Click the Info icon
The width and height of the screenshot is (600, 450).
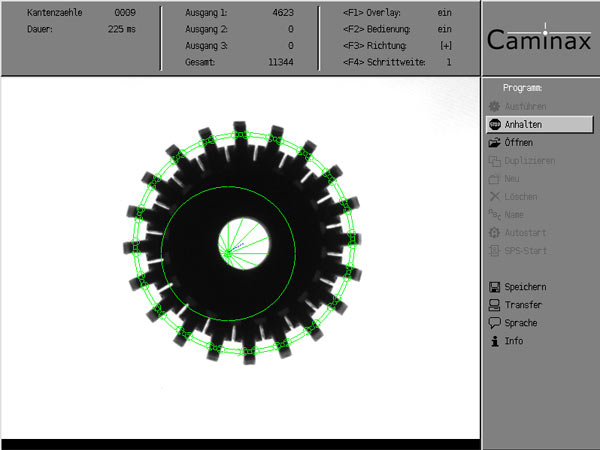coord(494,341)
